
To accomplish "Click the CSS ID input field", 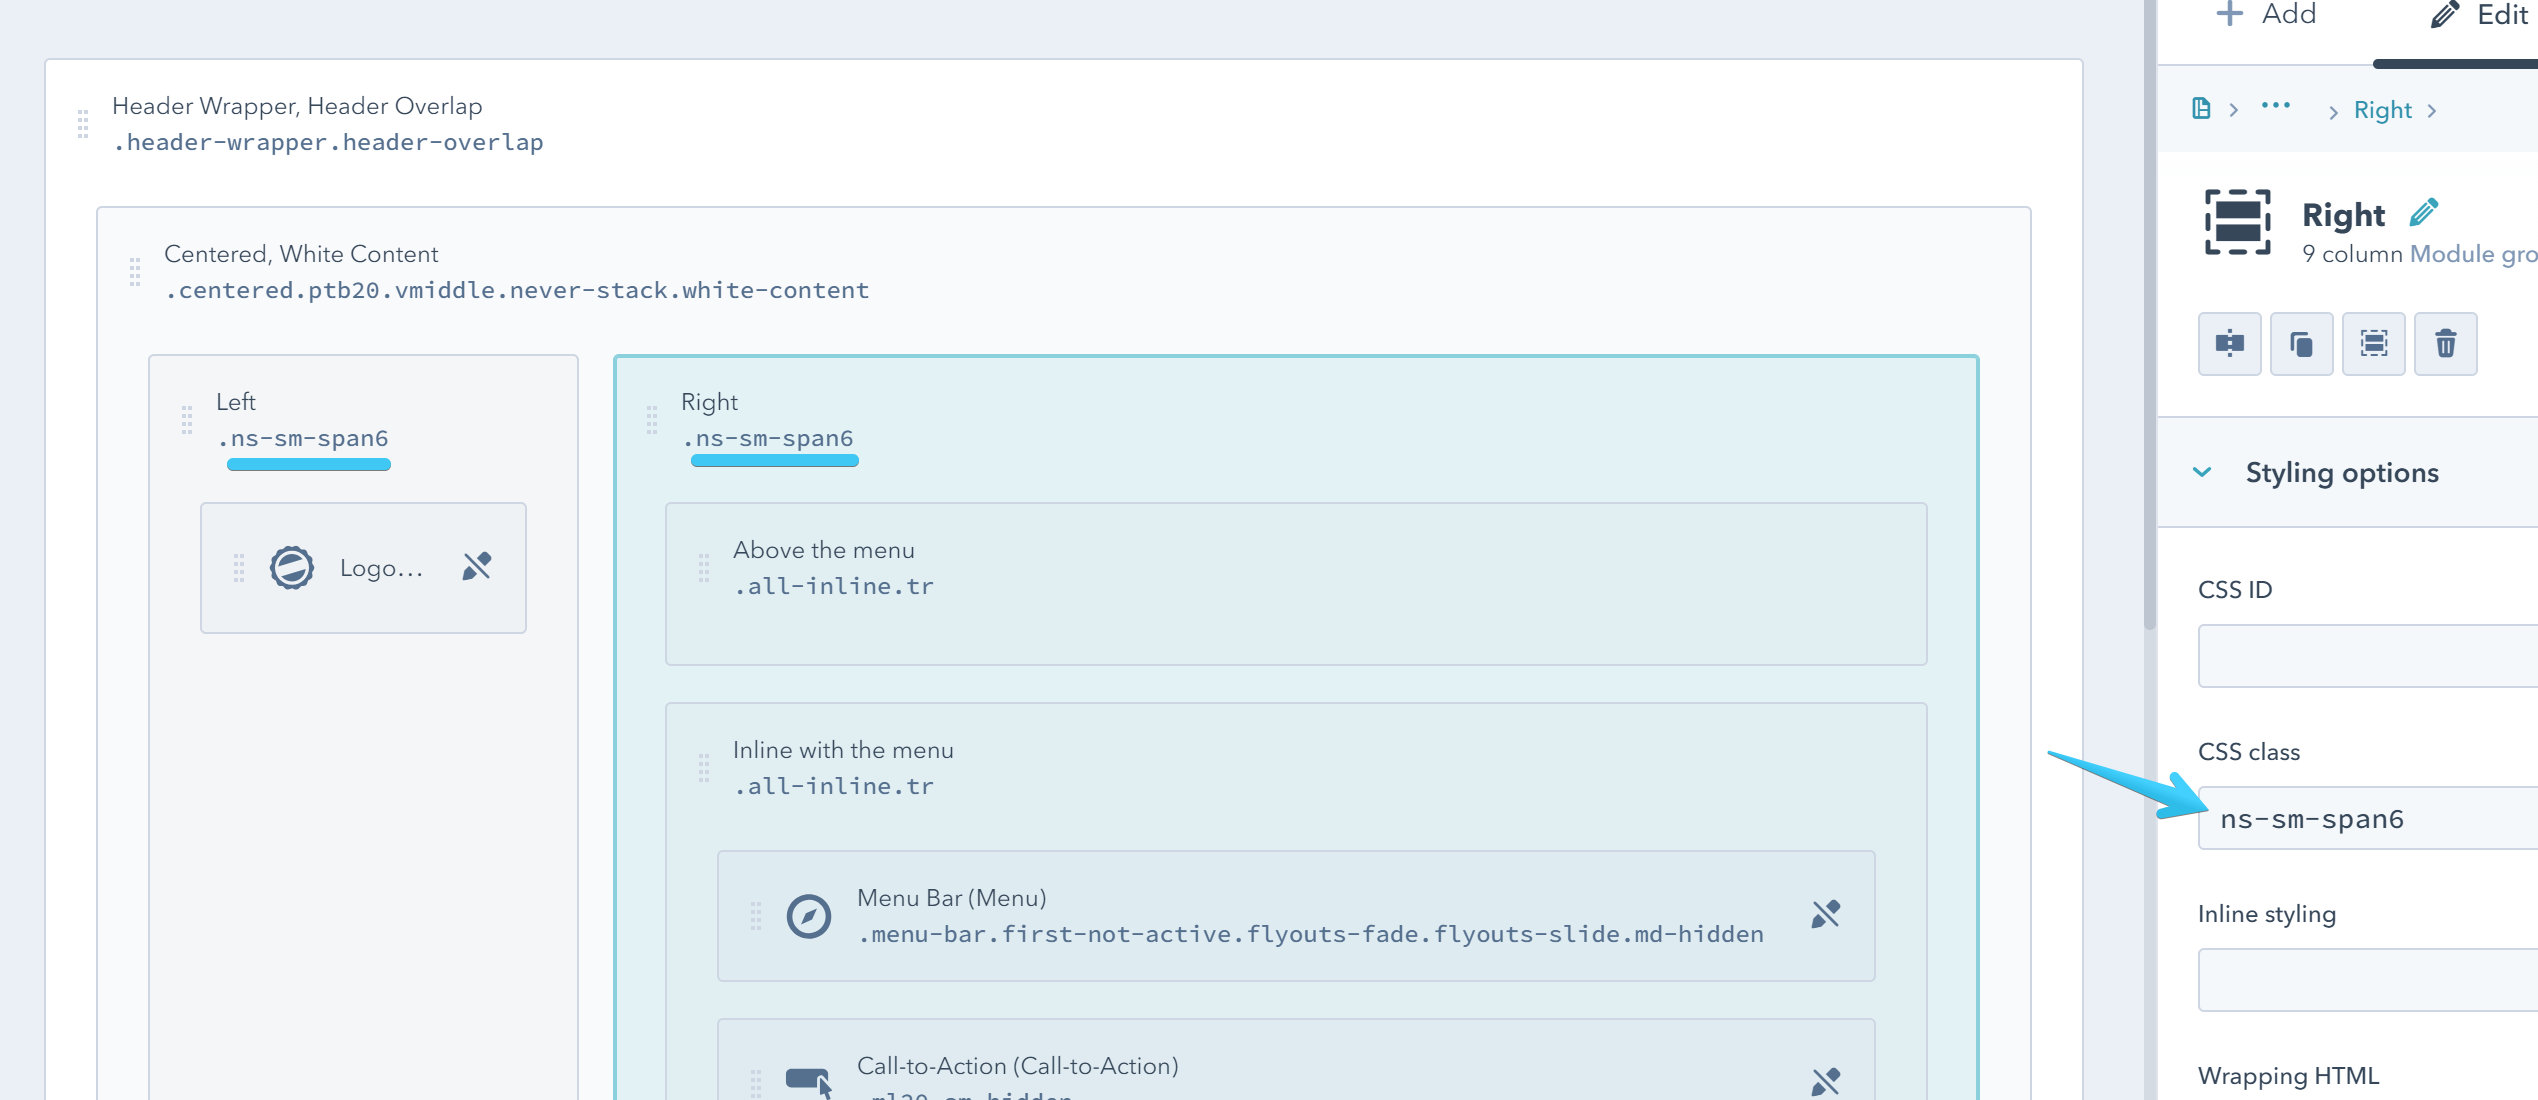I will (2370, 656).
